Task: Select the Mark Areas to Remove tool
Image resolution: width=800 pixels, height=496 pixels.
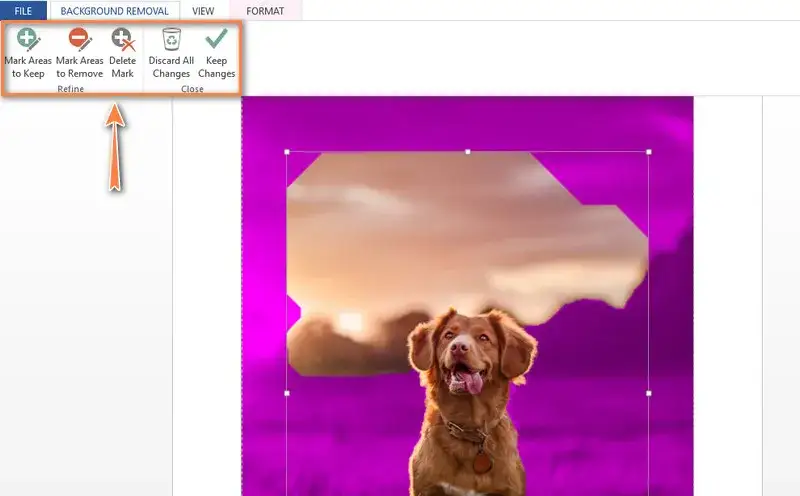Action: coord(79,52)
